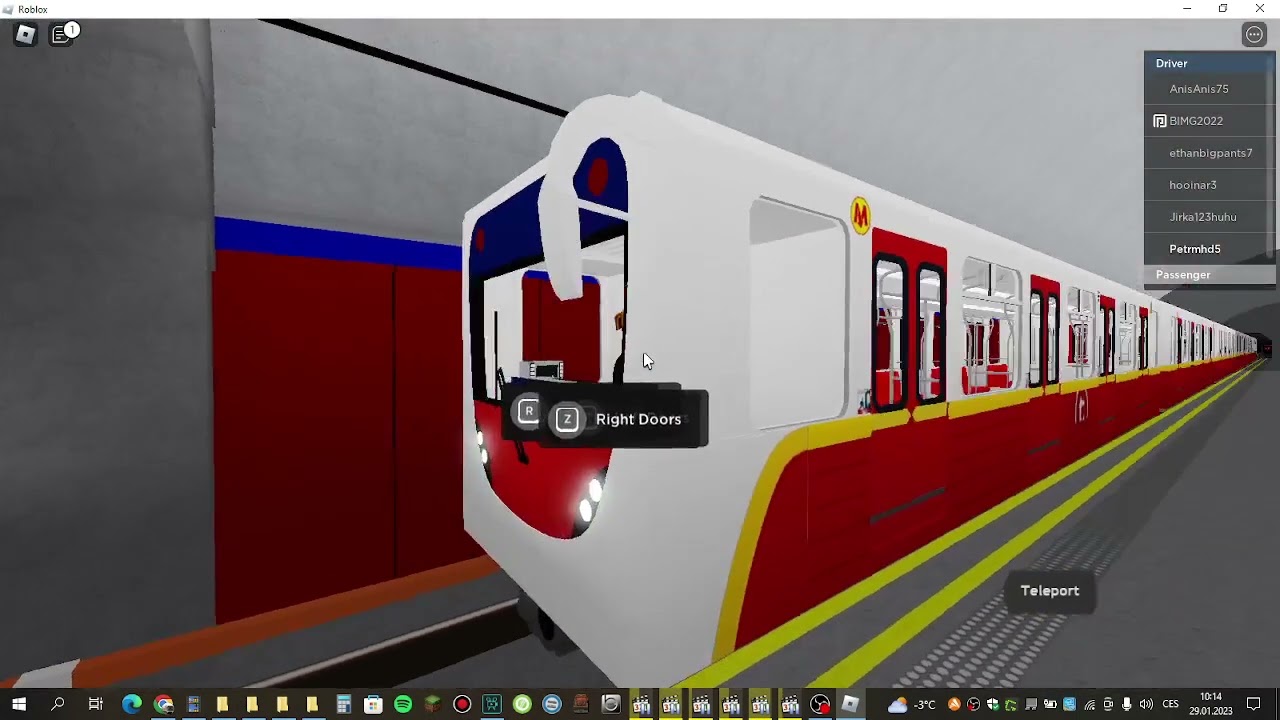Open the chat icon with notification badge
The image size is (1280, 720).
(63, 34)
